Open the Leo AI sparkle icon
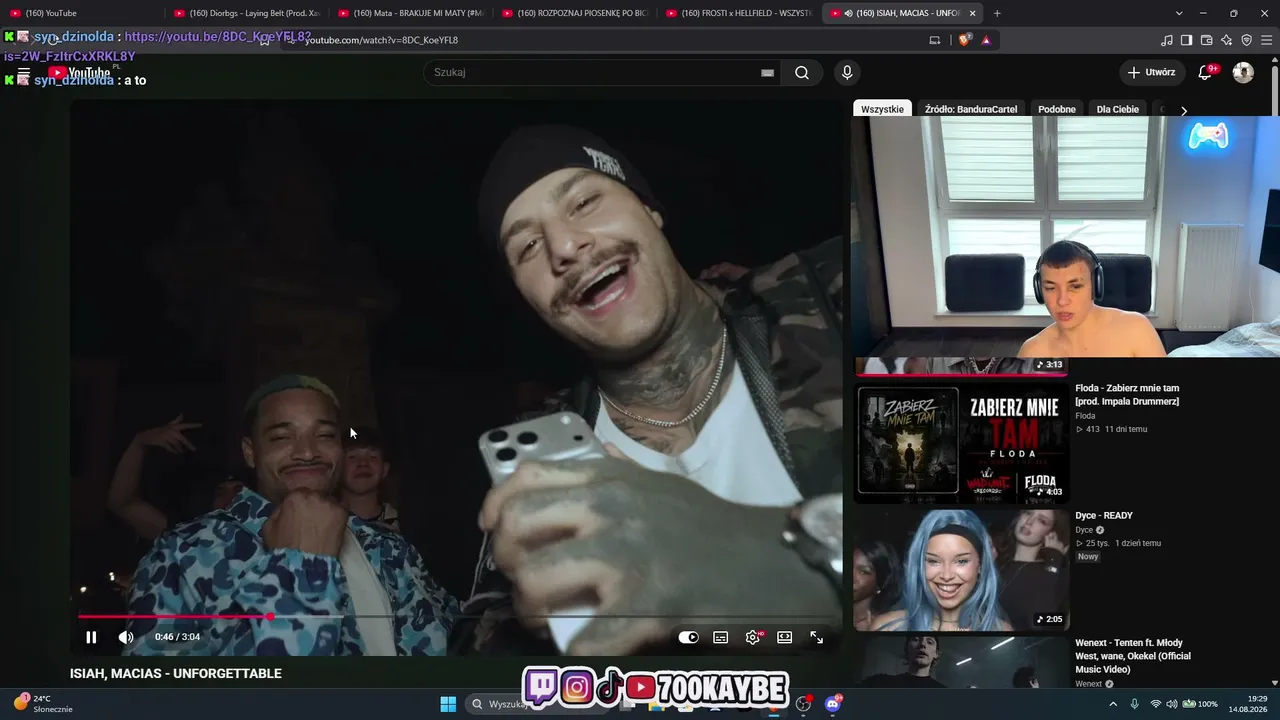The image size is (1280, 720). click(1227, 40)
